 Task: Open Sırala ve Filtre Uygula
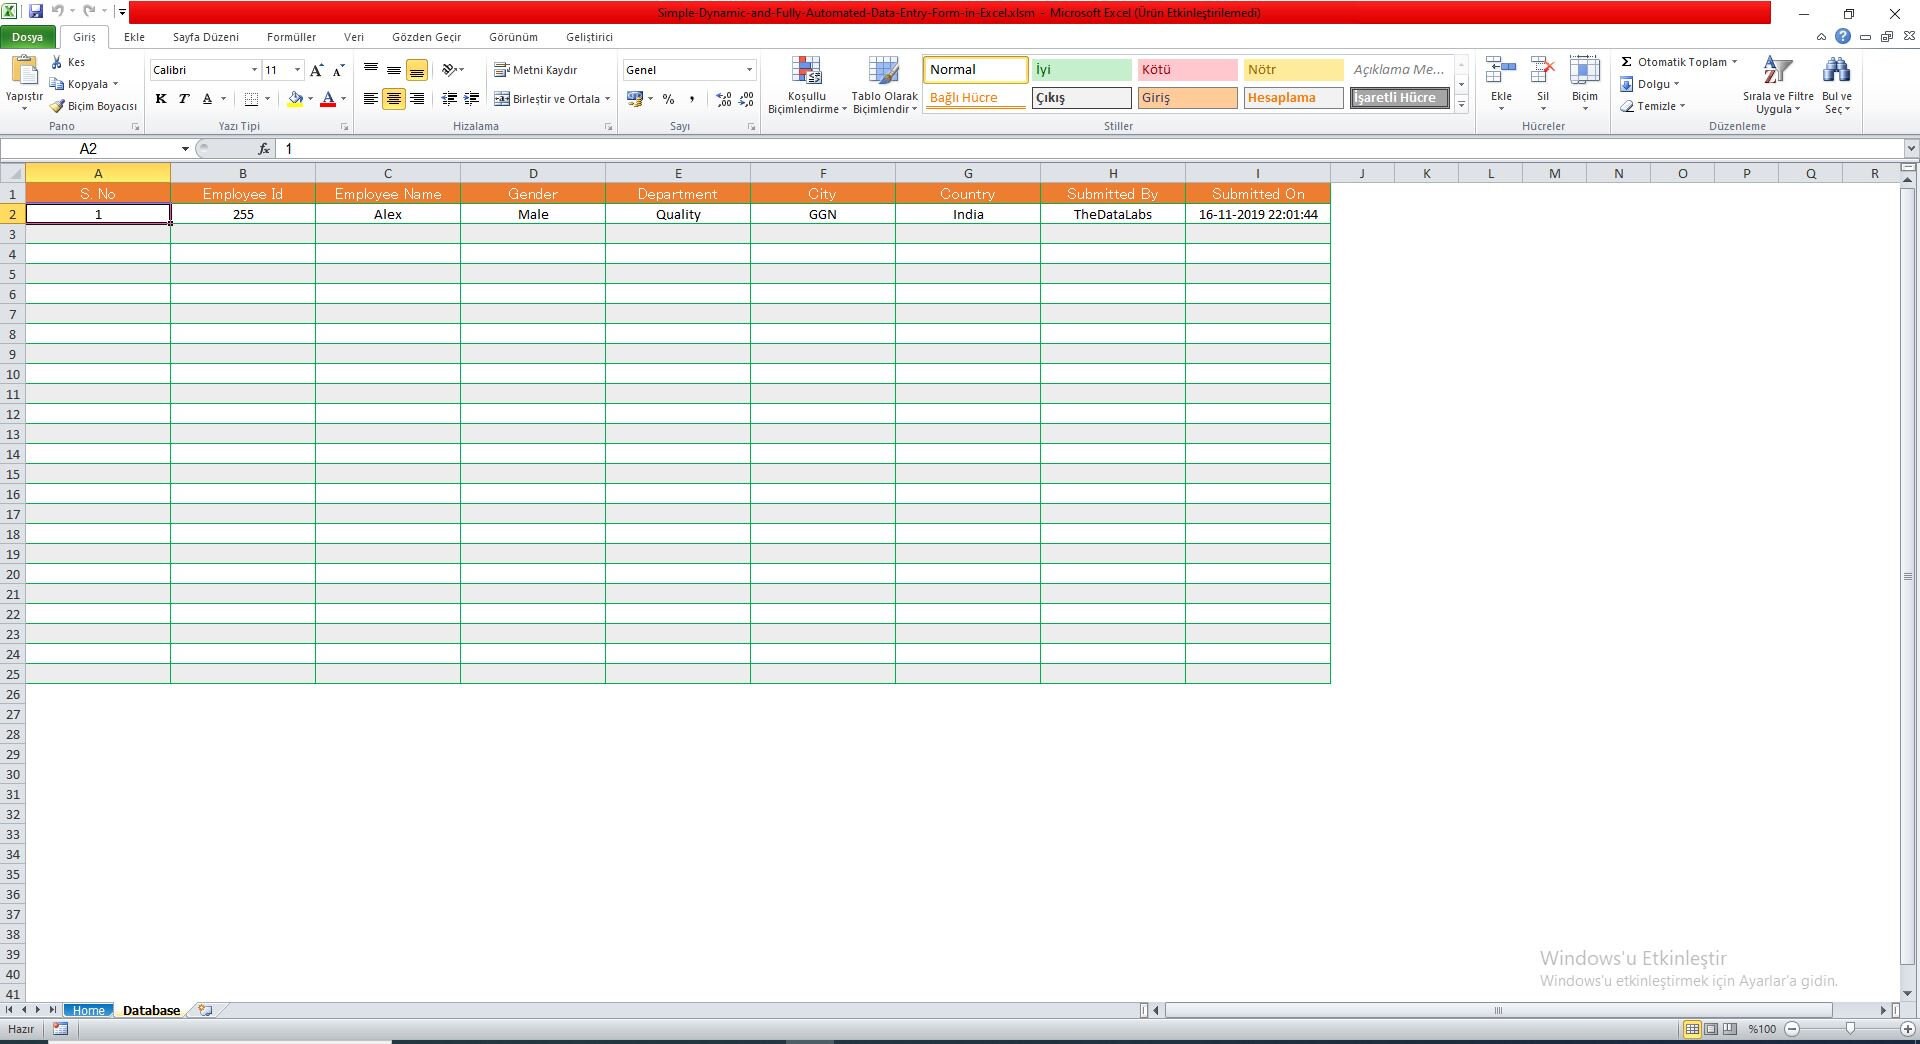click(1778, 85)
